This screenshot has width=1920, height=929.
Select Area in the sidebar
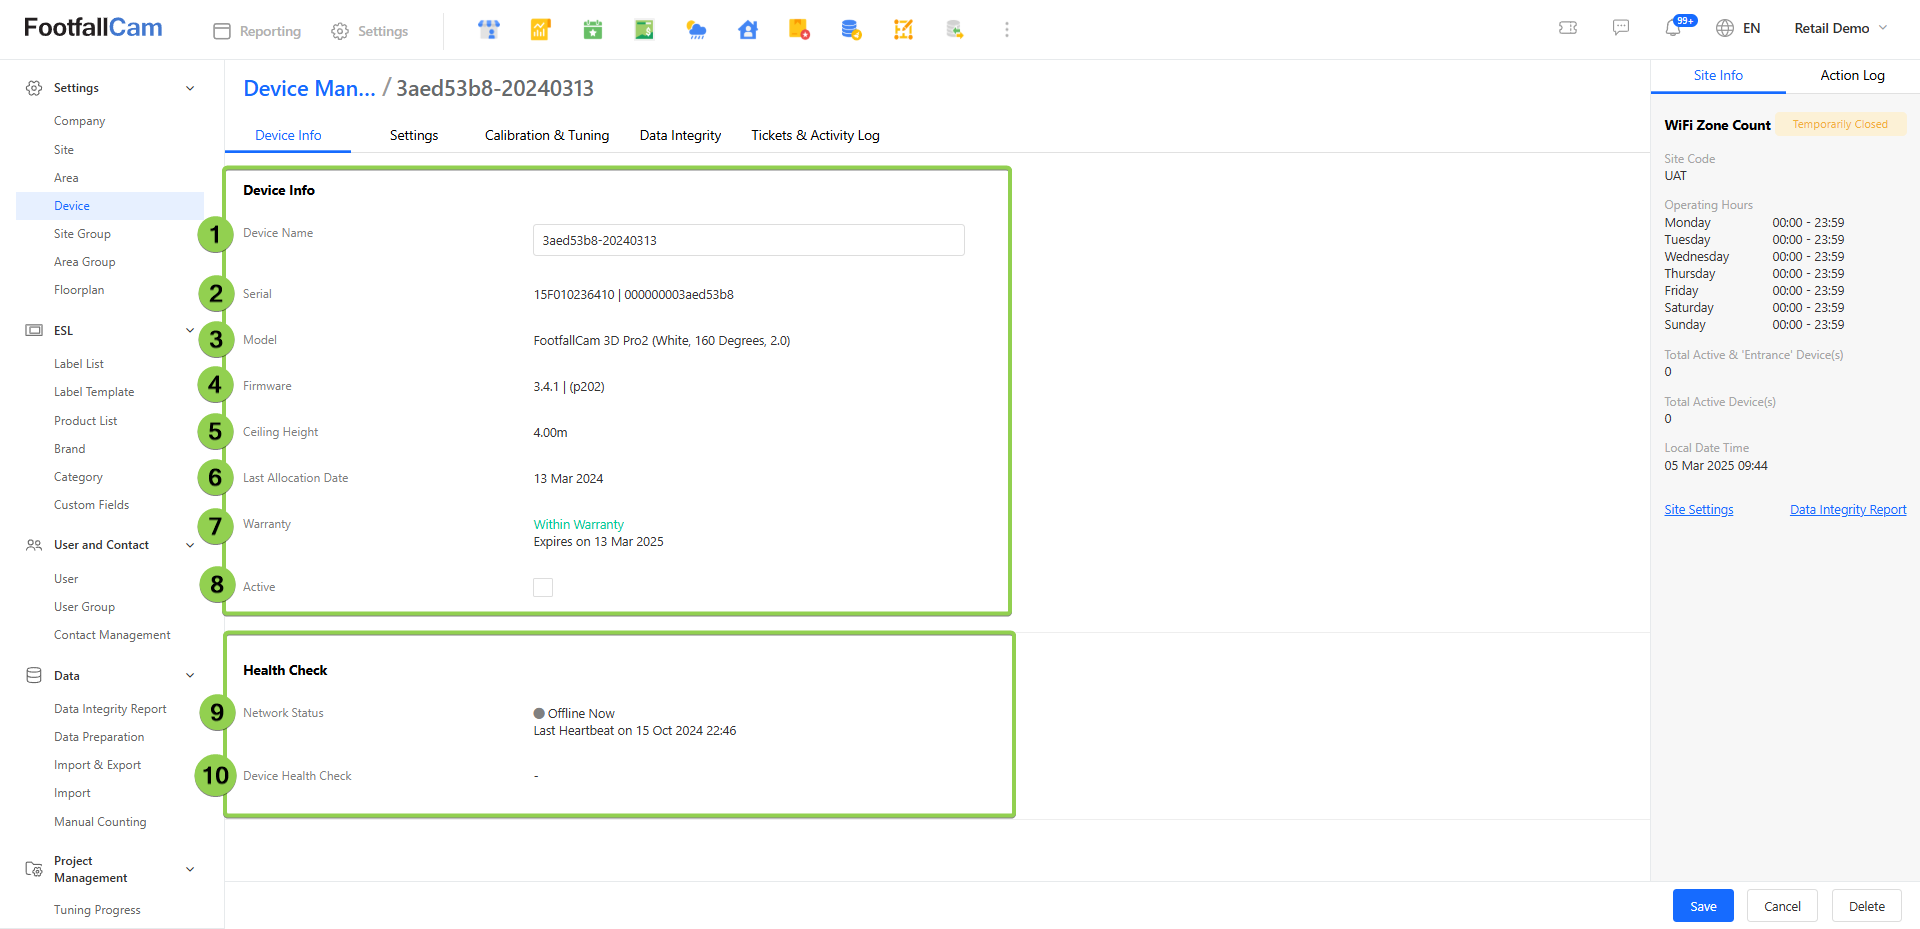pos(66,178)
